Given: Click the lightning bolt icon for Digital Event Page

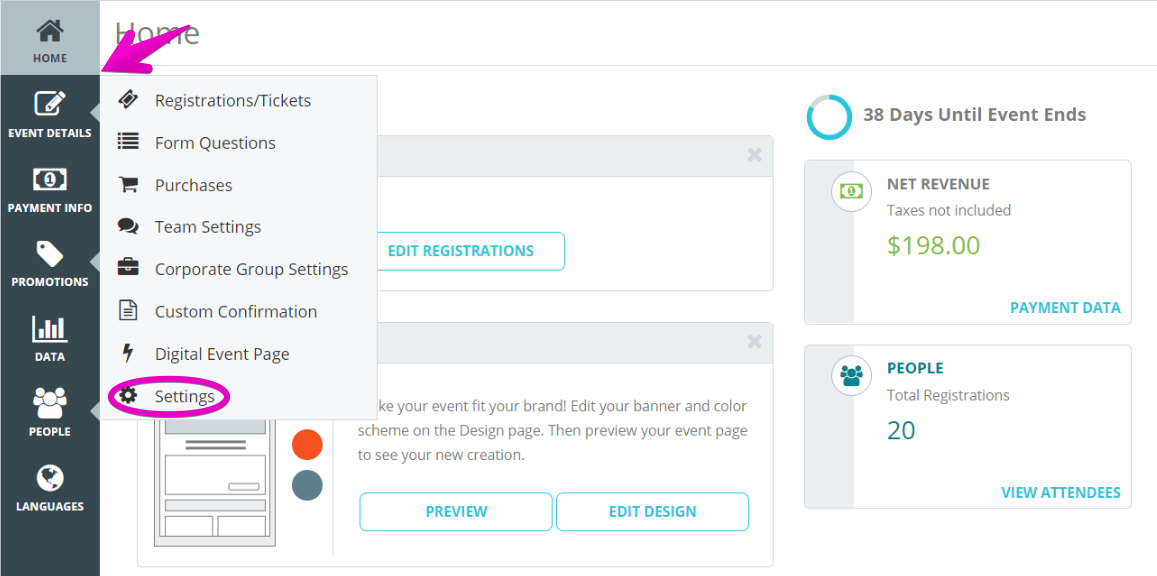Looking at the screenshot, I should [x=128, y=353].
